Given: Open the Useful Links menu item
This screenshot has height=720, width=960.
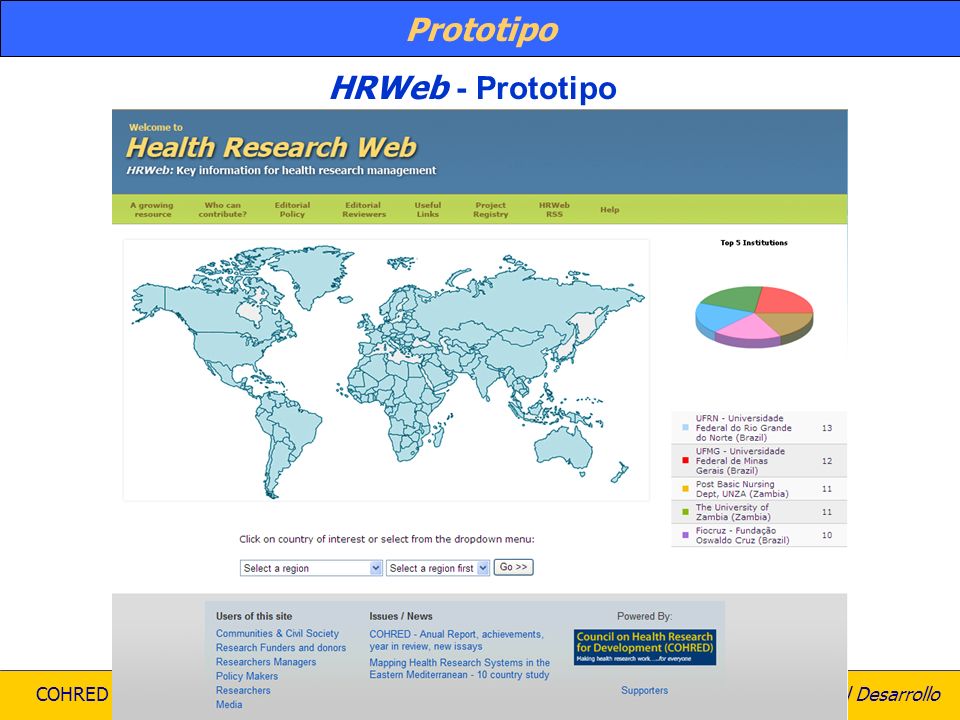Looking at the screenshot, I should pos(427,210).
